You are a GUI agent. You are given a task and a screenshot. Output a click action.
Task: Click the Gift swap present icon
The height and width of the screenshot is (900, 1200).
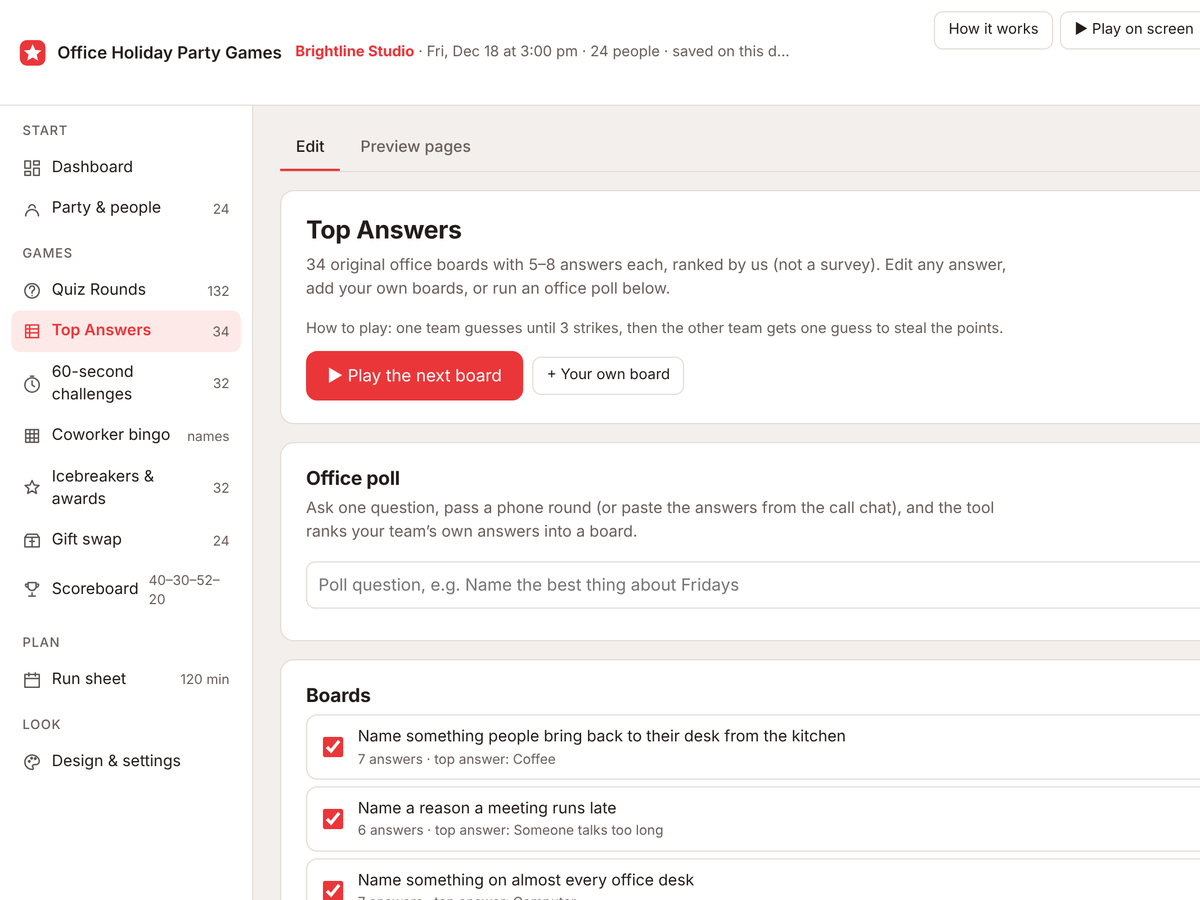coord(32,540)
